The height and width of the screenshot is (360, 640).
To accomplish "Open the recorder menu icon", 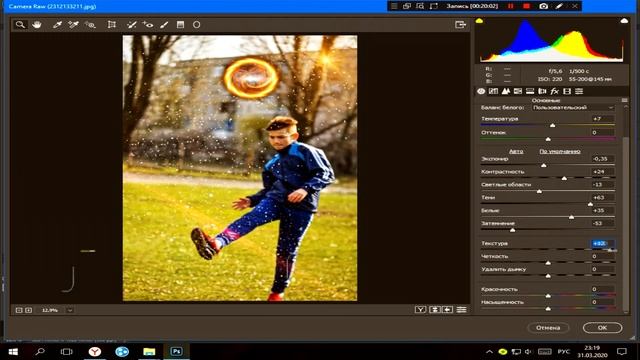I will tap(394, 6).
